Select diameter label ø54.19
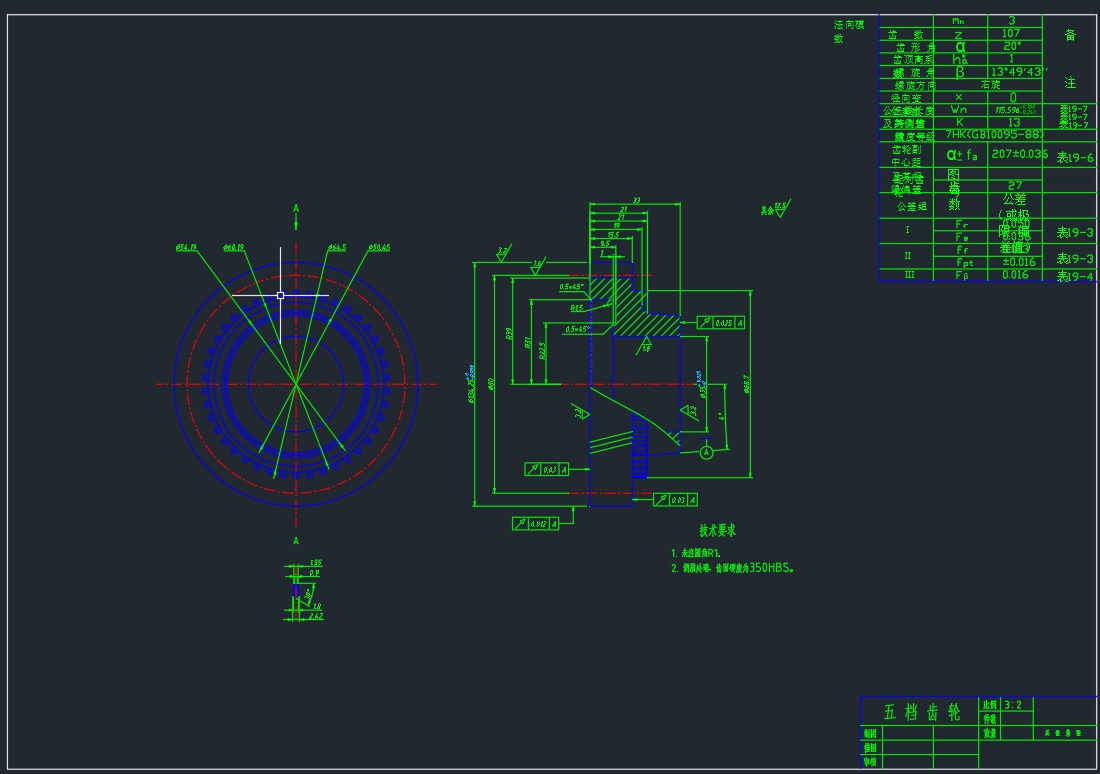The image size is (1100, 774). 186,247
